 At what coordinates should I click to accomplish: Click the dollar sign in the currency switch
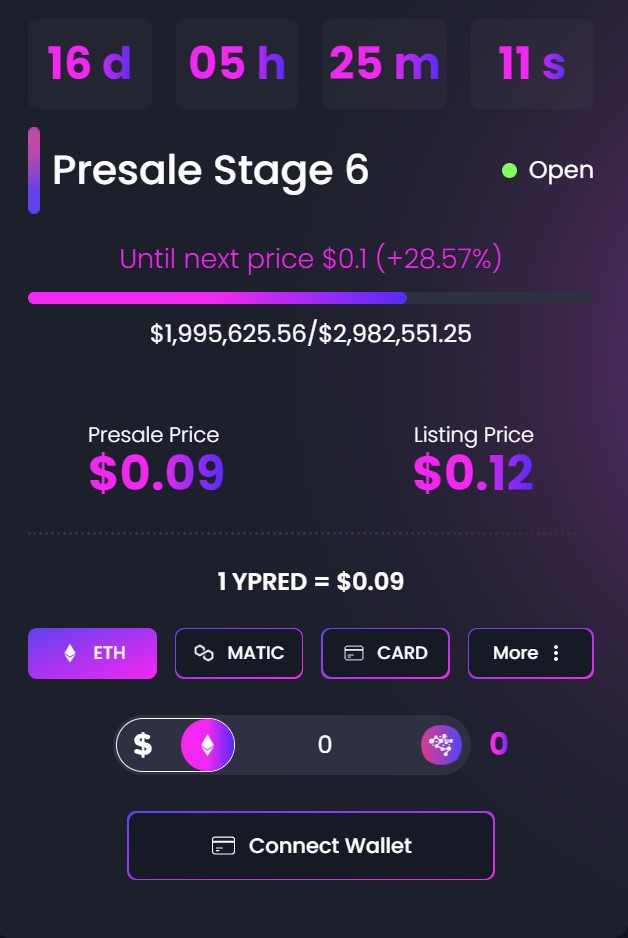pyautogui.click(x=142, y=745)
